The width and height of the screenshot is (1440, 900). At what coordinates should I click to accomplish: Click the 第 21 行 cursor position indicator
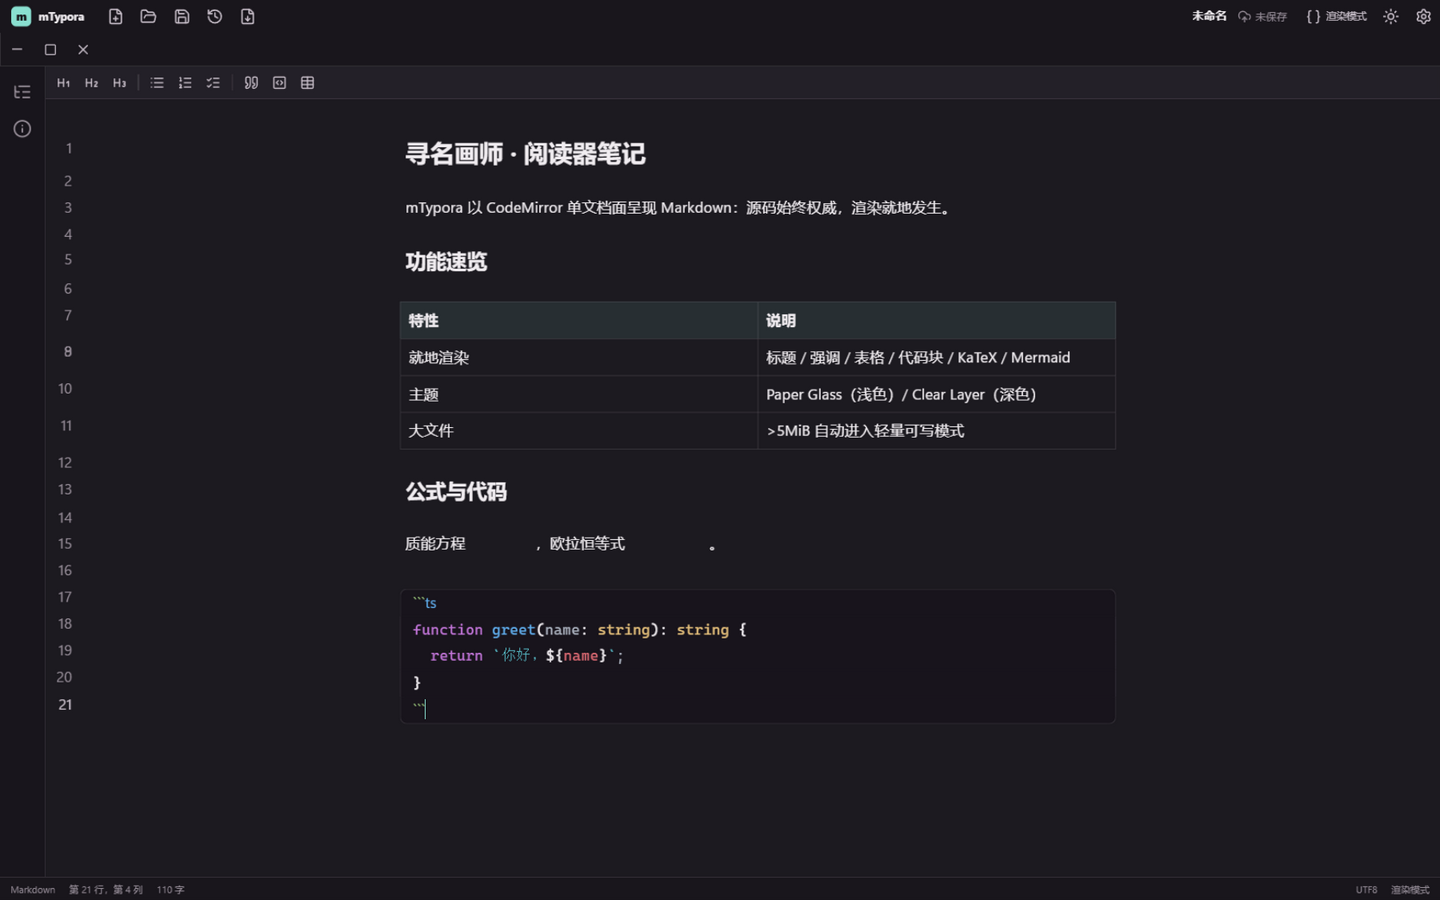coord(106,890)
